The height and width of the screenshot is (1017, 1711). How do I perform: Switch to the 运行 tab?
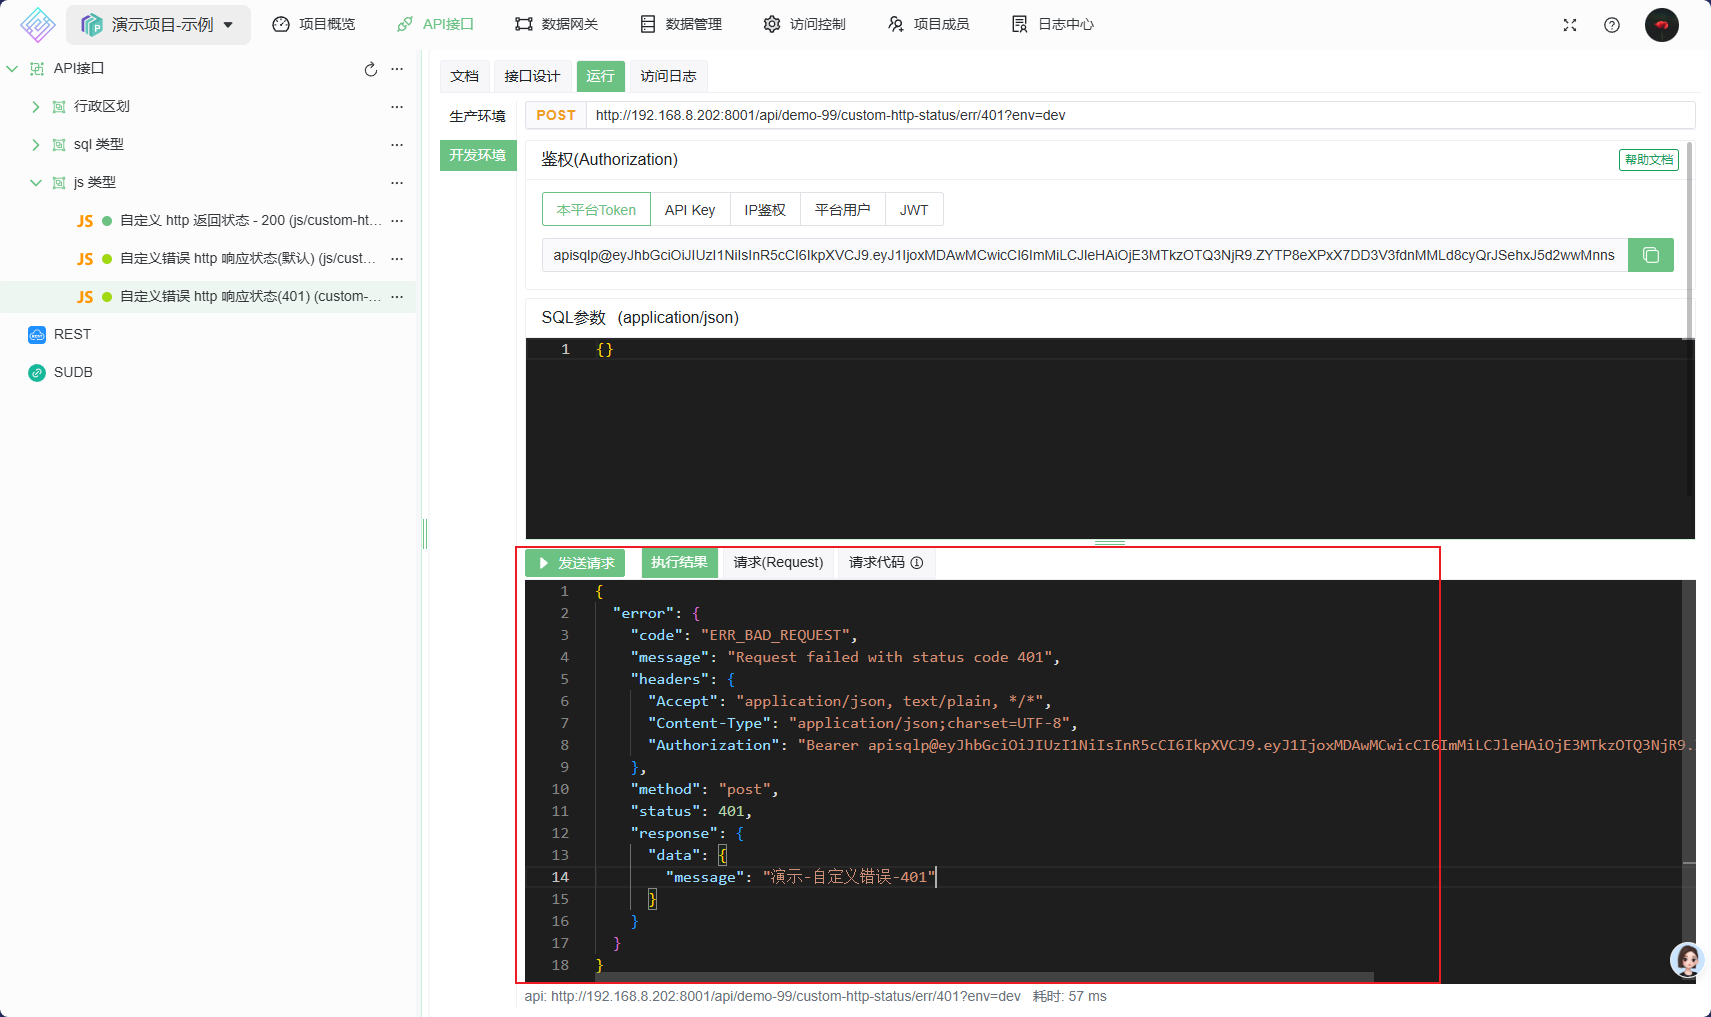coord(601,76)
